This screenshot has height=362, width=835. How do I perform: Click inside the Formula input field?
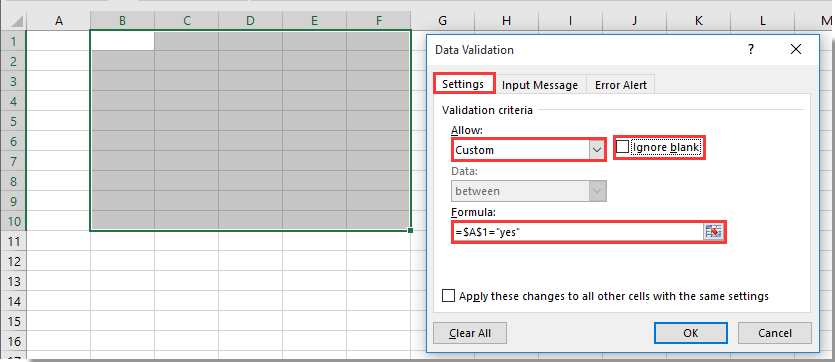point(578,232)
